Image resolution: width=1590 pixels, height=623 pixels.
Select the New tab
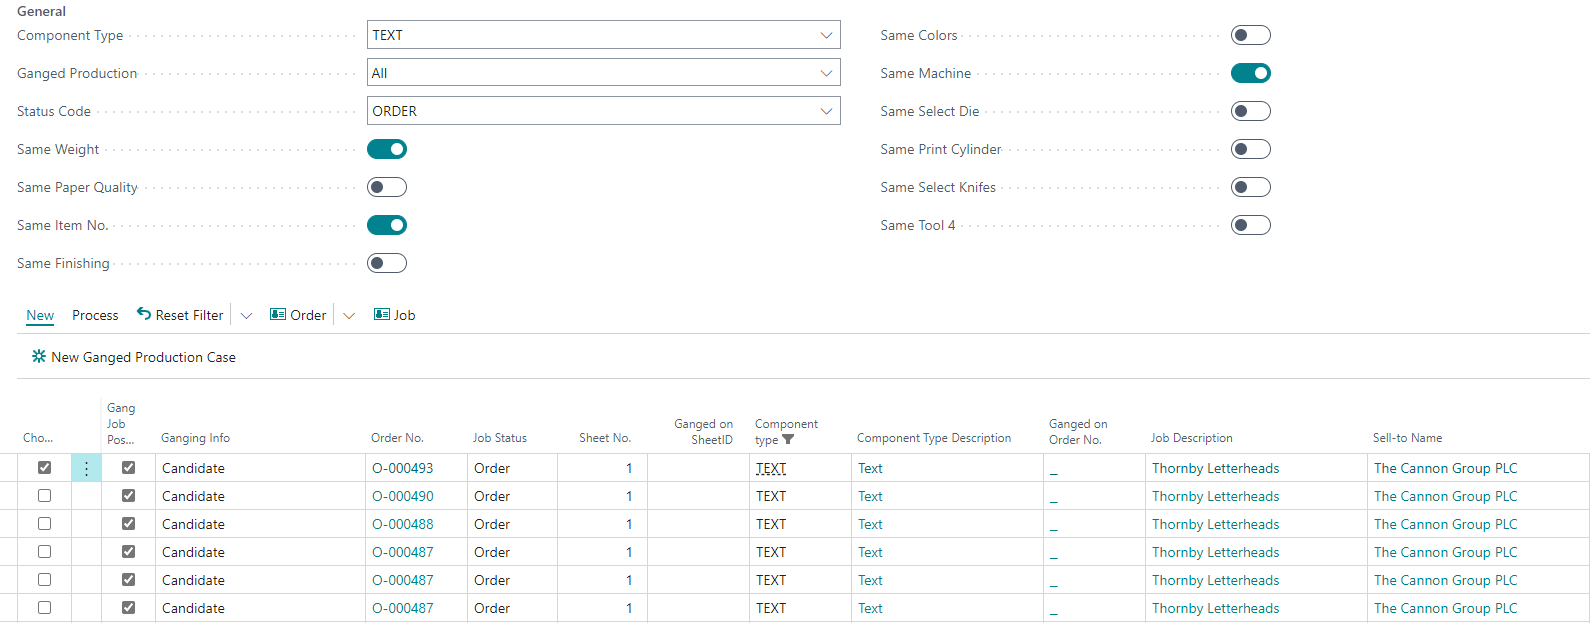point(40,315)
